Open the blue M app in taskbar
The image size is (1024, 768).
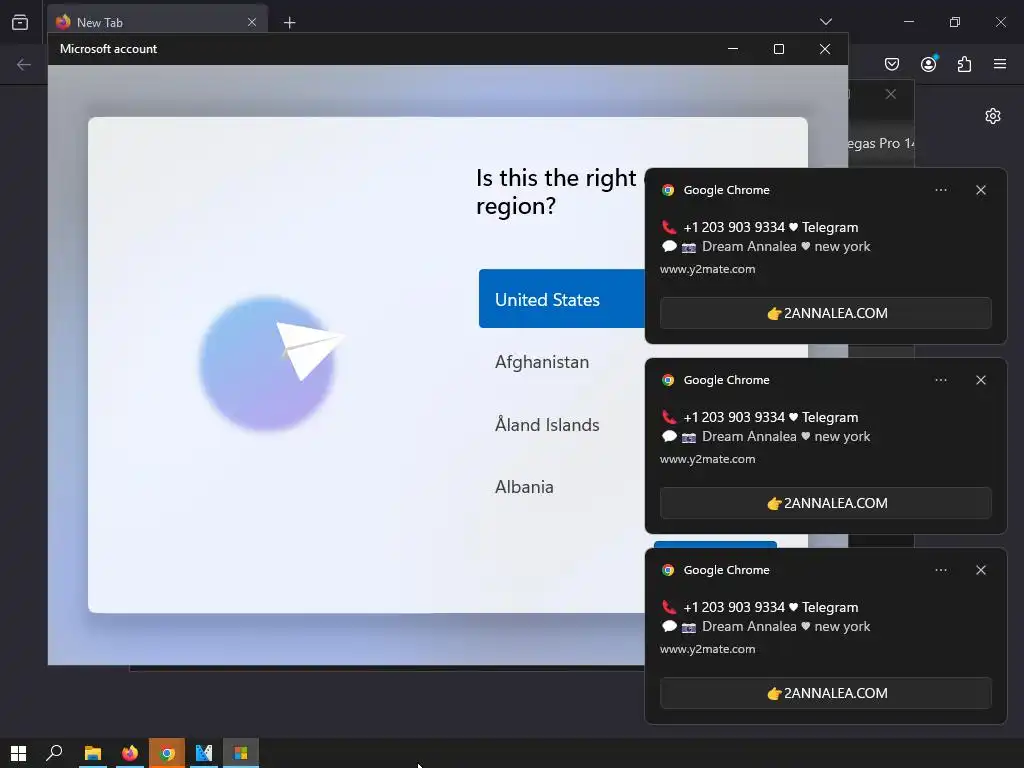coord(204,753)
